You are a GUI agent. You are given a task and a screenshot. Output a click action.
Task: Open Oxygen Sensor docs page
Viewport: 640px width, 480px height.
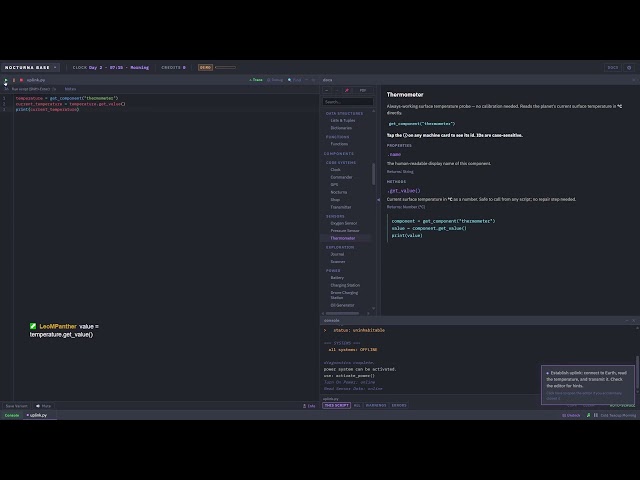tap(344, 223)
